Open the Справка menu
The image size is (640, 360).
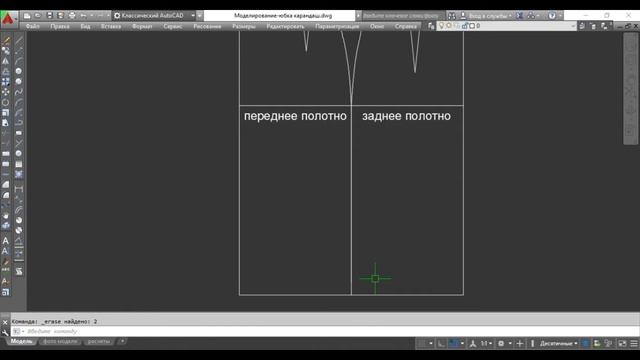pyautogui.click(x=405, y=26)
